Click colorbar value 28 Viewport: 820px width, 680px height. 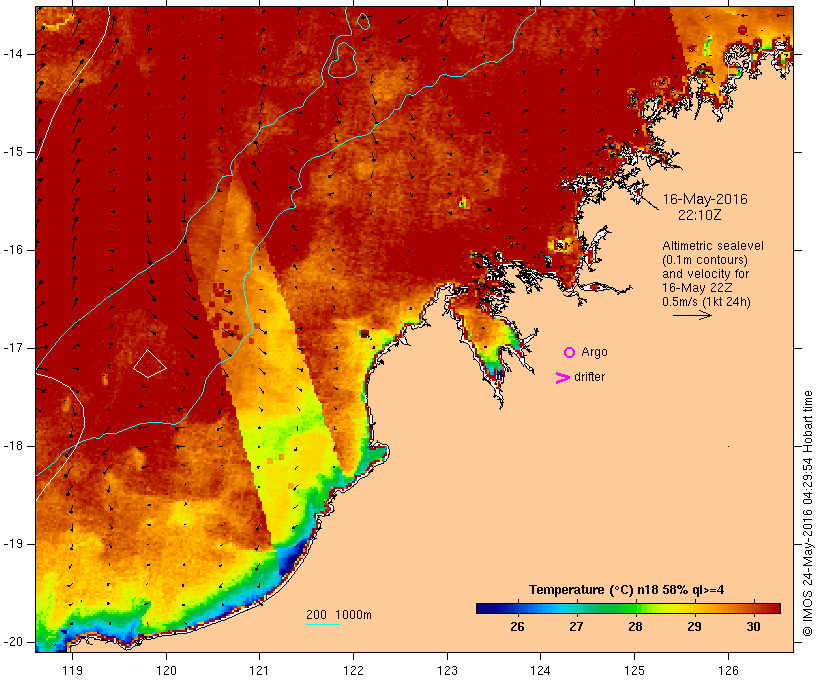click(x=635, y=627)
